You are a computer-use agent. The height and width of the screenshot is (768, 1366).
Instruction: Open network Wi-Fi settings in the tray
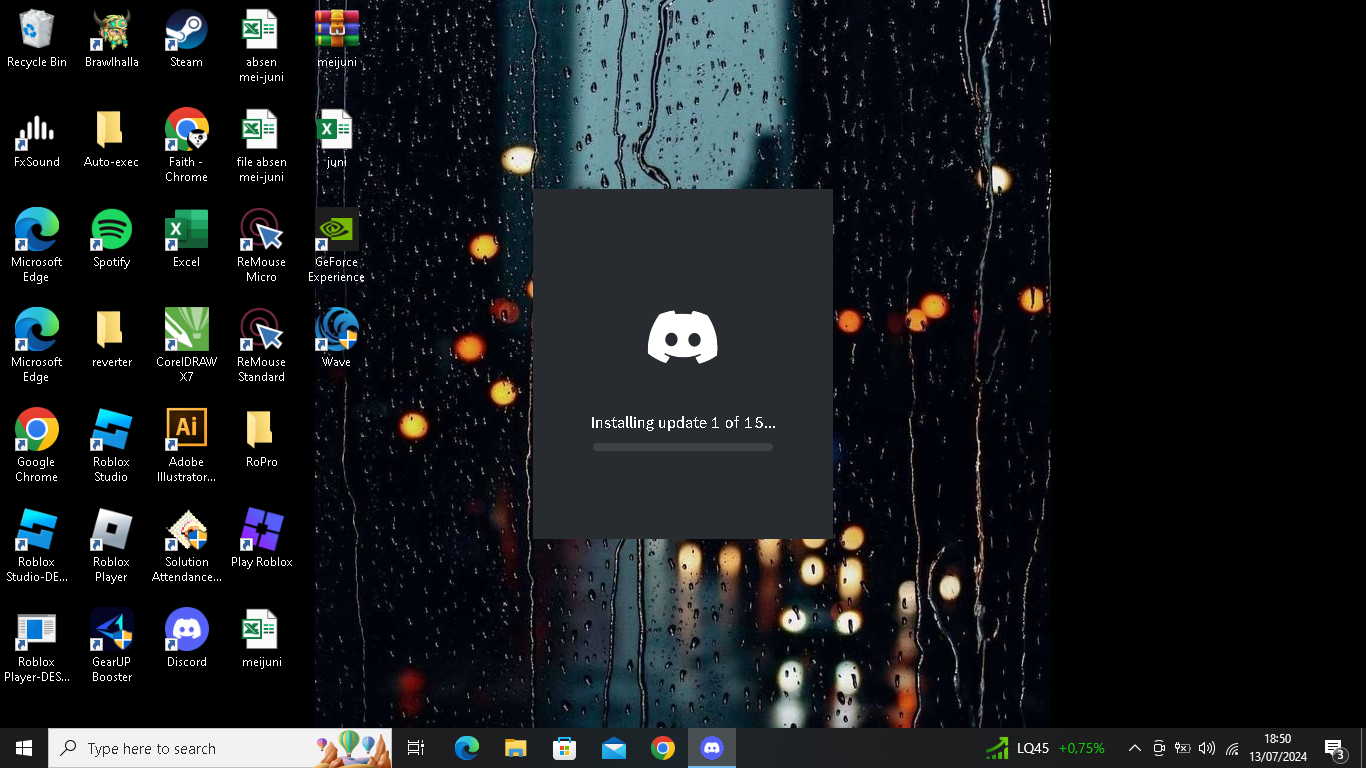click(1232, 748)
